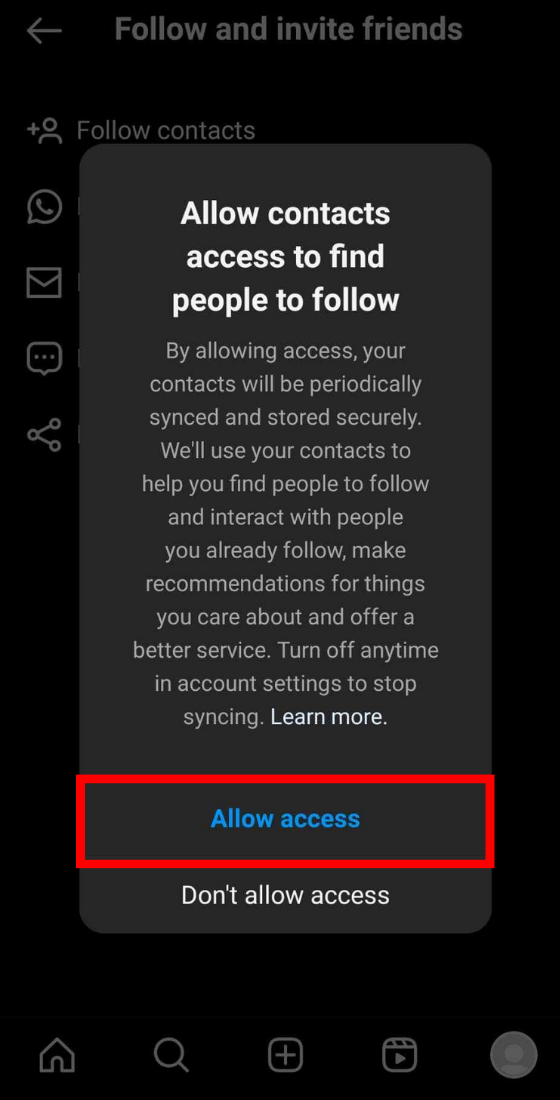
Task: Tap the dialog heading about contacts access
Action: click(285, 257)
